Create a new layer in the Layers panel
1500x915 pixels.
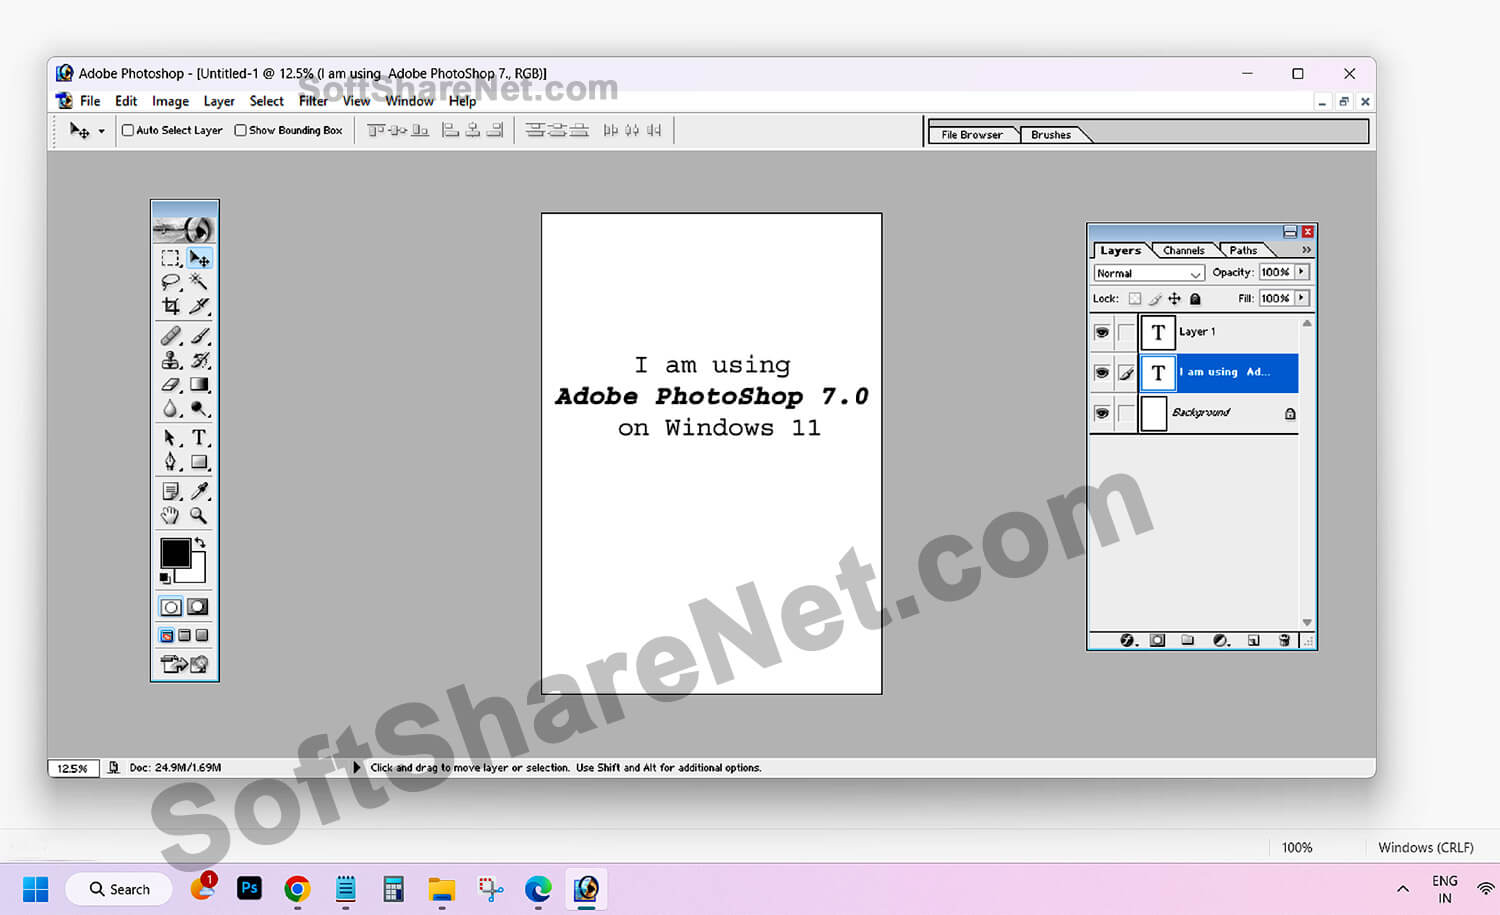(1253, 640)
